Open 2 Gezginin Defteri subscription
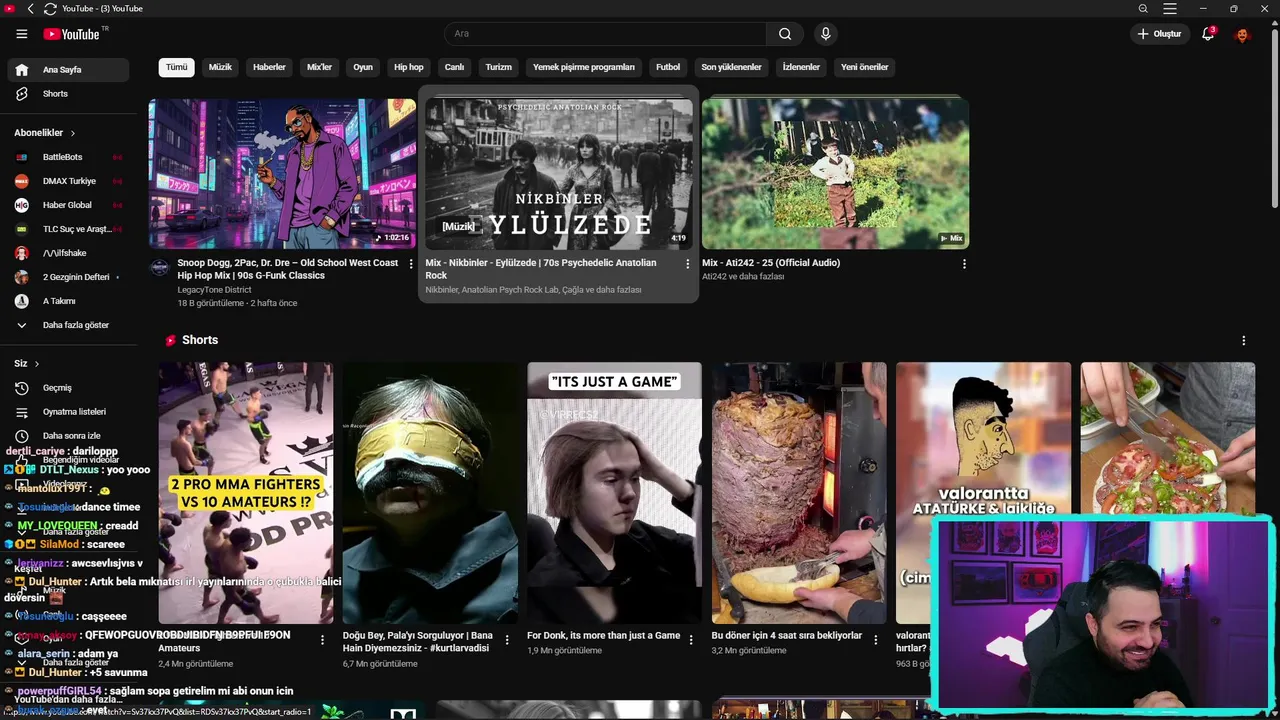Image resolution: width=1280 pixels, height=720 pixels. pyautogui.click(x=69, y=277)
